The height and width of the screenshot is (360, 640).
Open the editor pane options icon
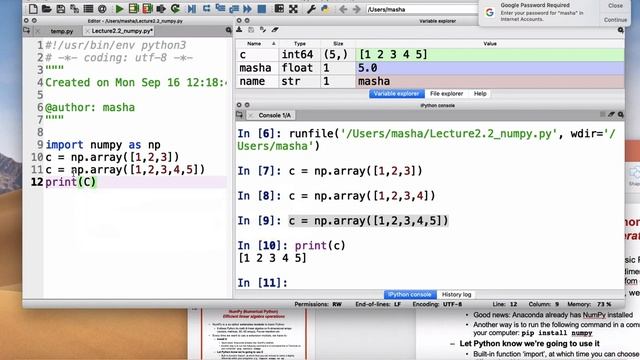point(229,30)
